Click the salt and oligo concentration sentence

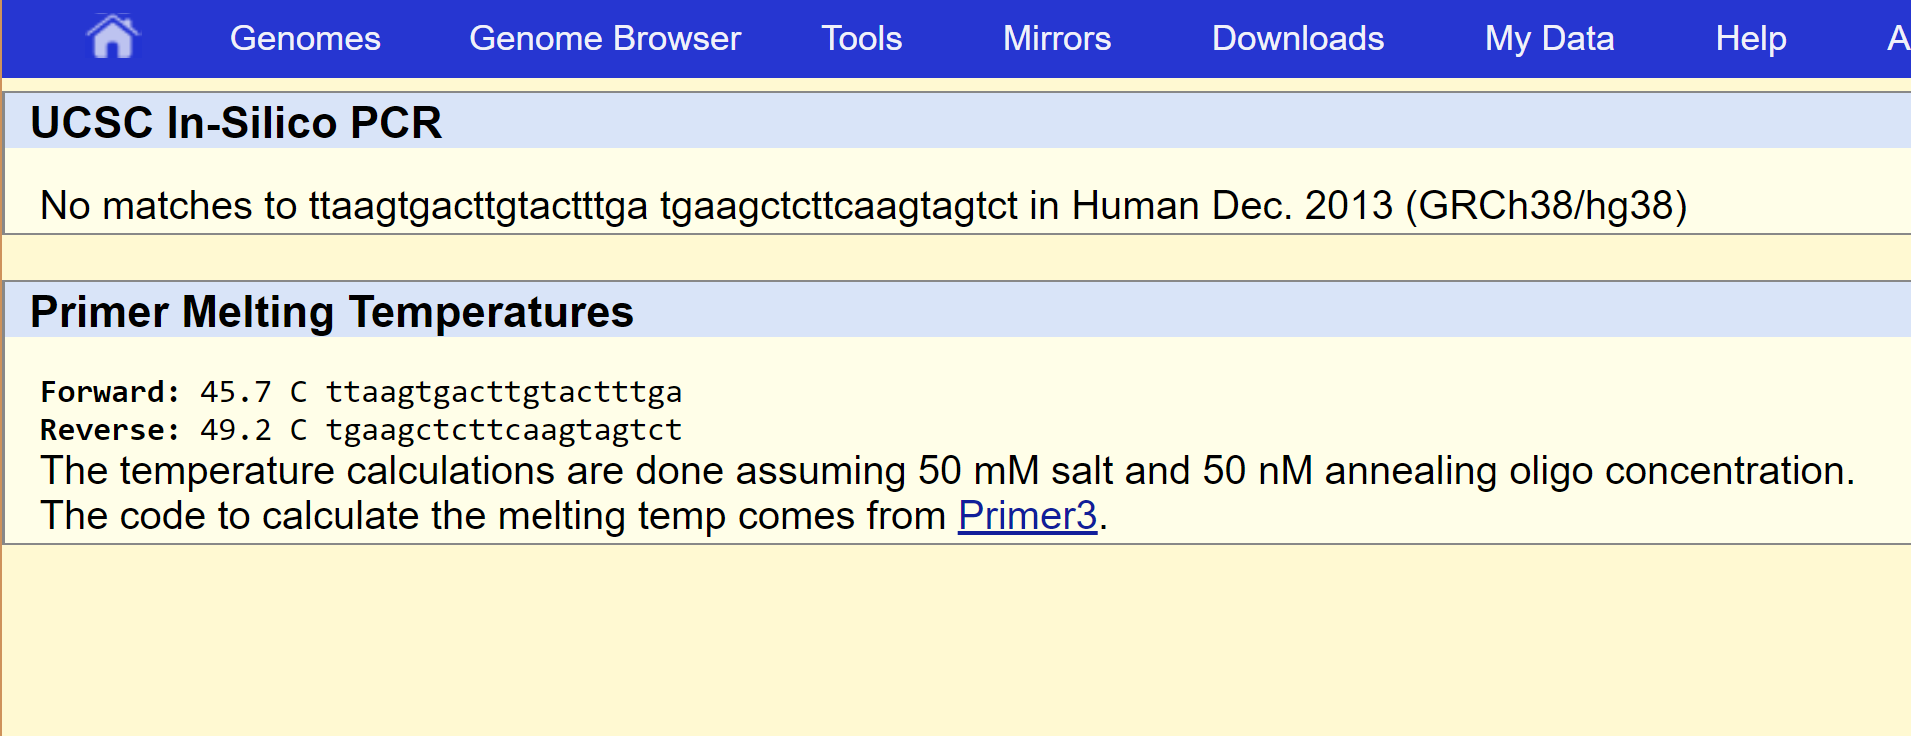click(x=946, y=471)
